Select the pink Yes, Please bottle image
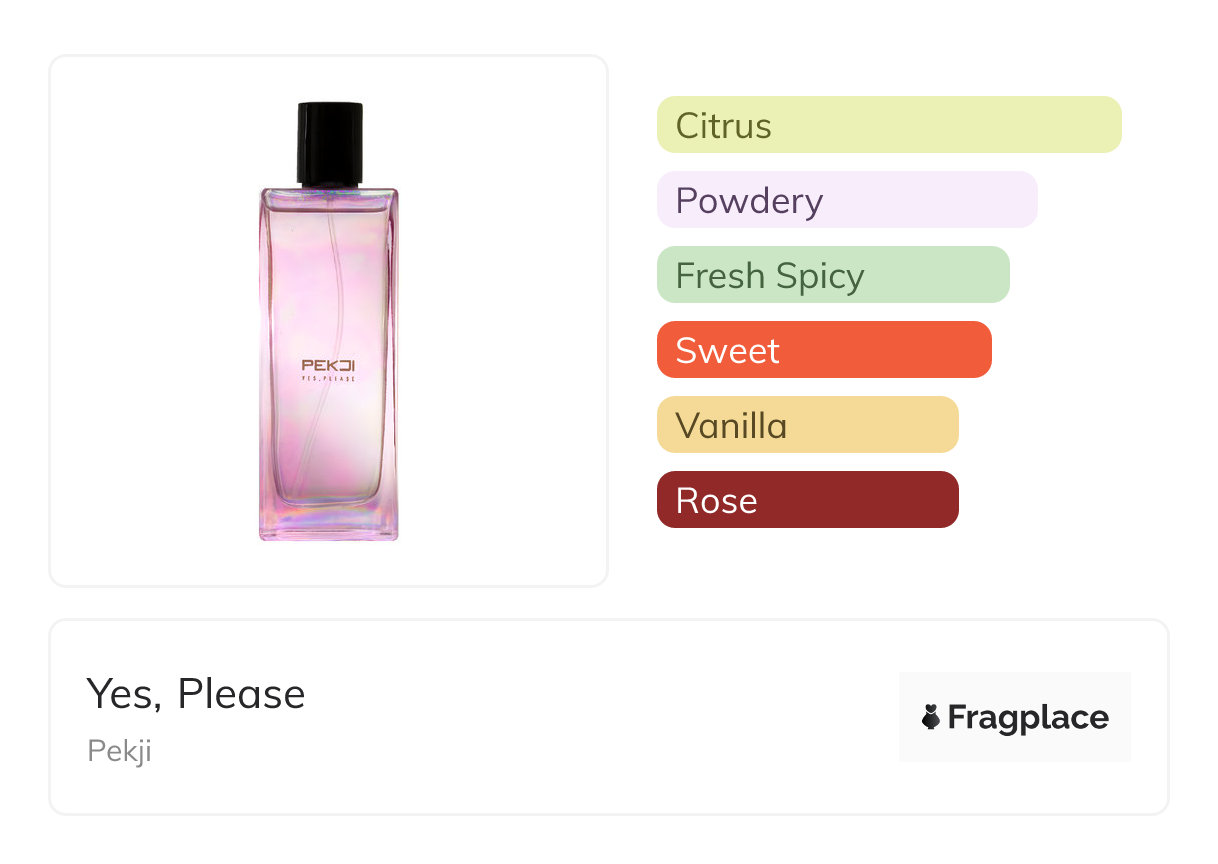This screenshot has height=864, width=1218. point(329,321)
